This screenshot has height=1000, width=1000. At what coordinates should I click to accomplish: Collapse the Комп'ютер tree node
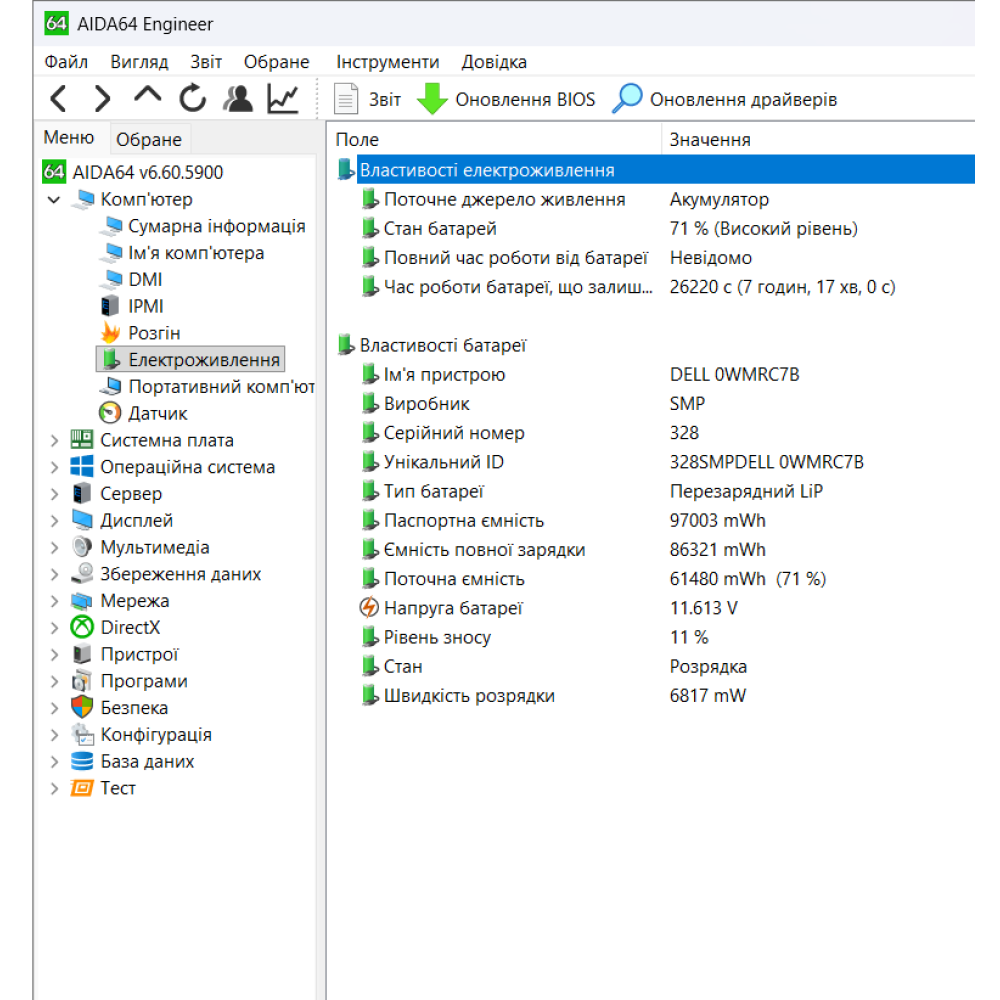pyautogui.click(x=55, y=199)
